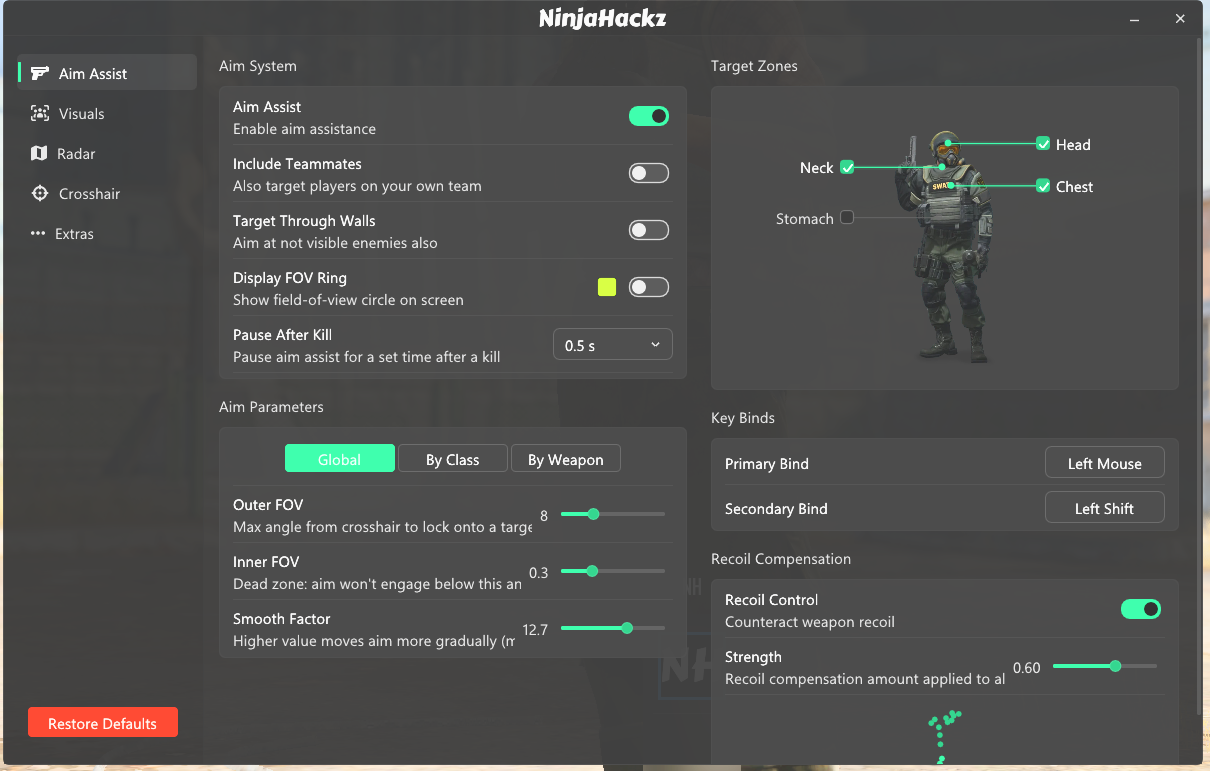
Task: Click Restore Defaults button
Action: click(103, 722)
